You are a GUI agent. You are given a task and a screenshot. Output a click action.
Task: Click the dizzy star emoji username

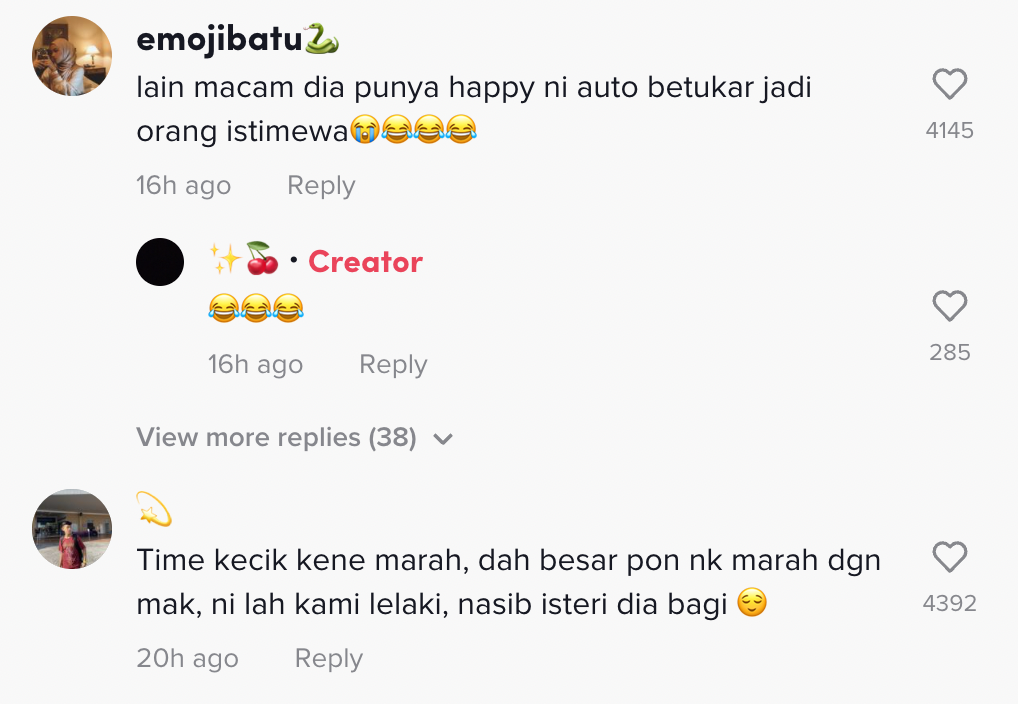[x=154, y=510]
